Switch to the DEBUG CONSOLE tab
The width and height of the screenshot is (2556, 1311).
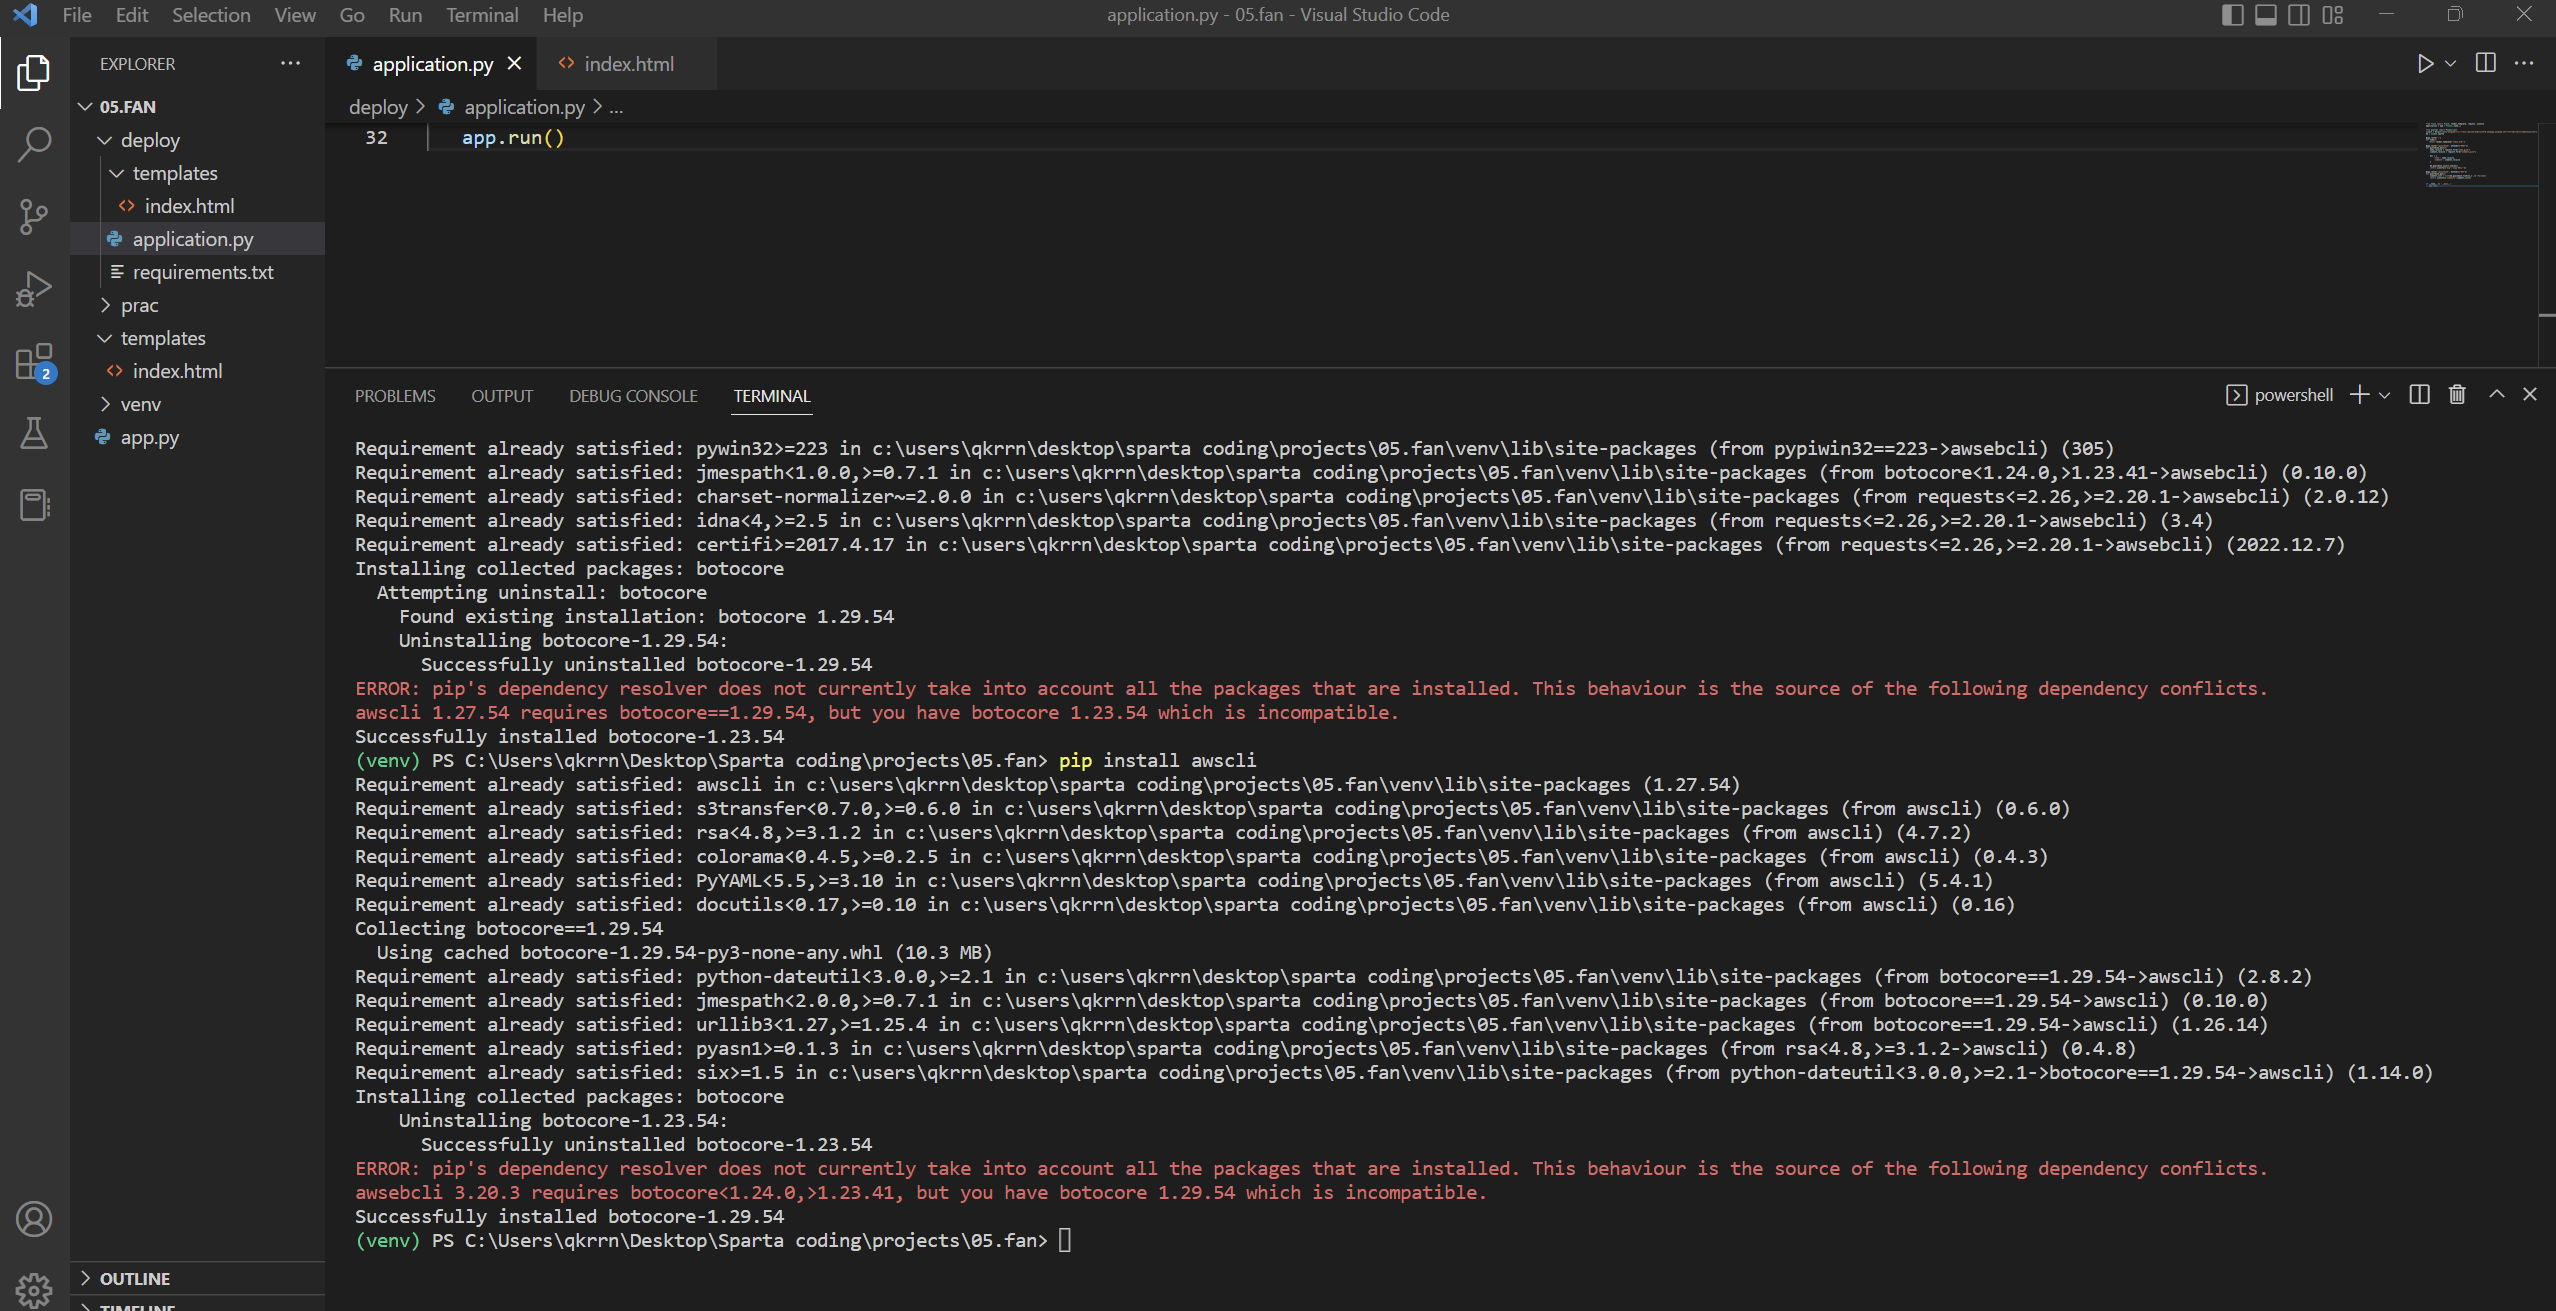tap(634, 396)
